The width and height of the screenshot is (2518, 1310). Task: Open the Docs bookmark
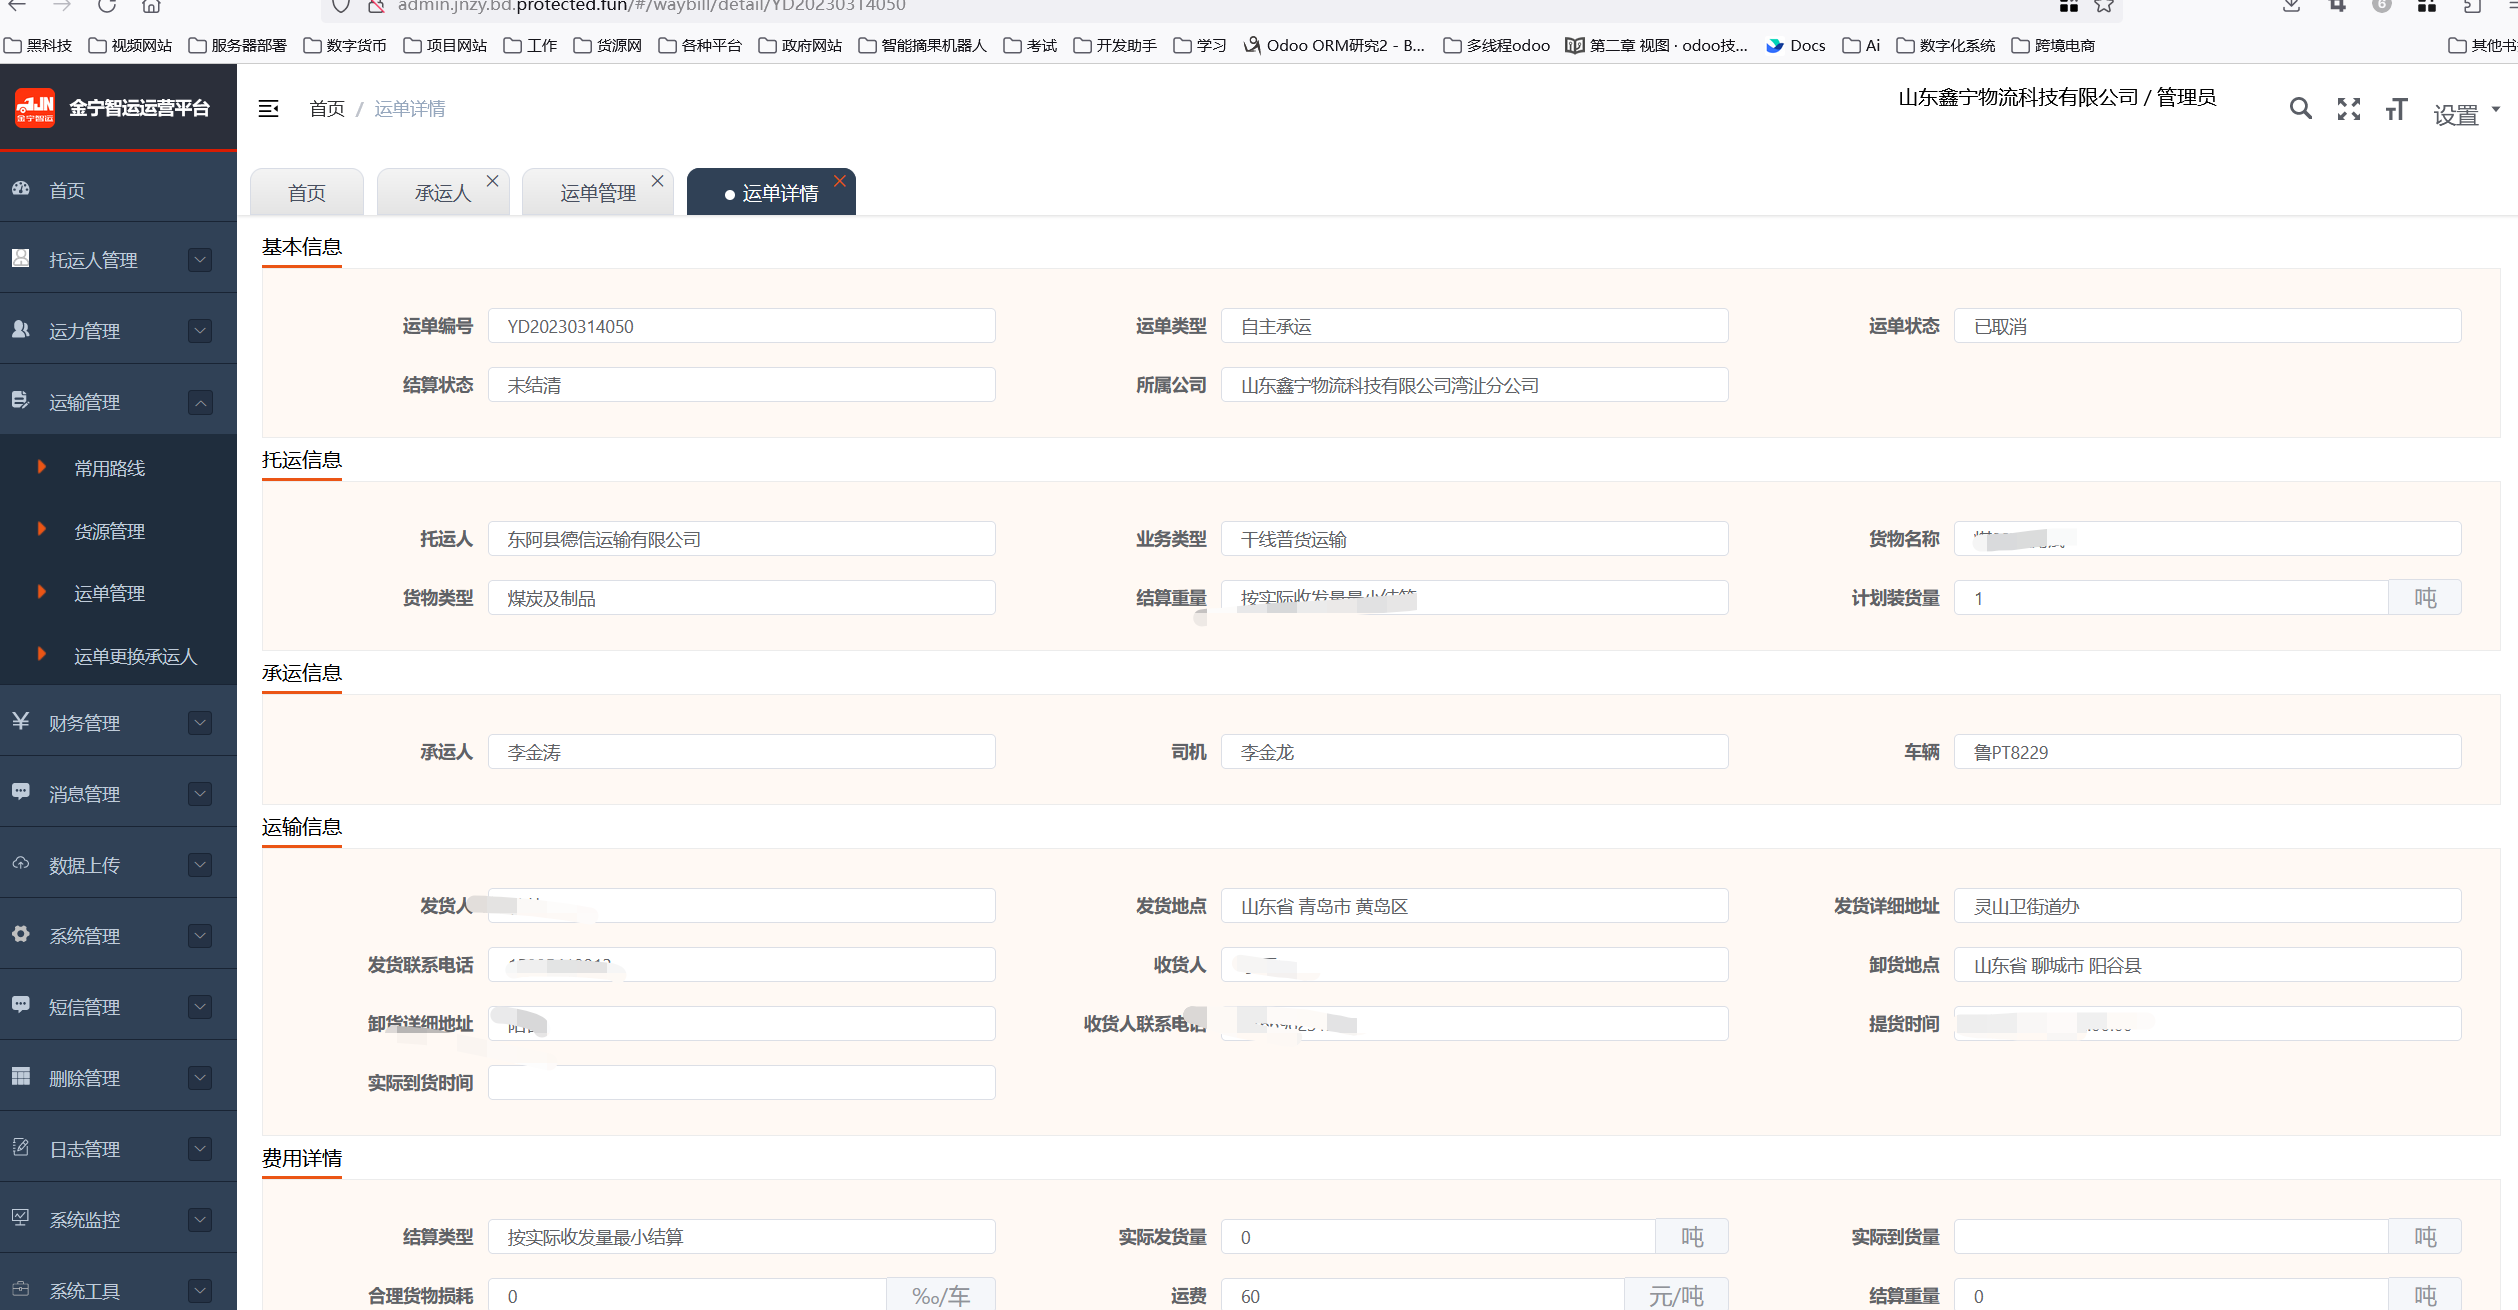click(1796, 45)
